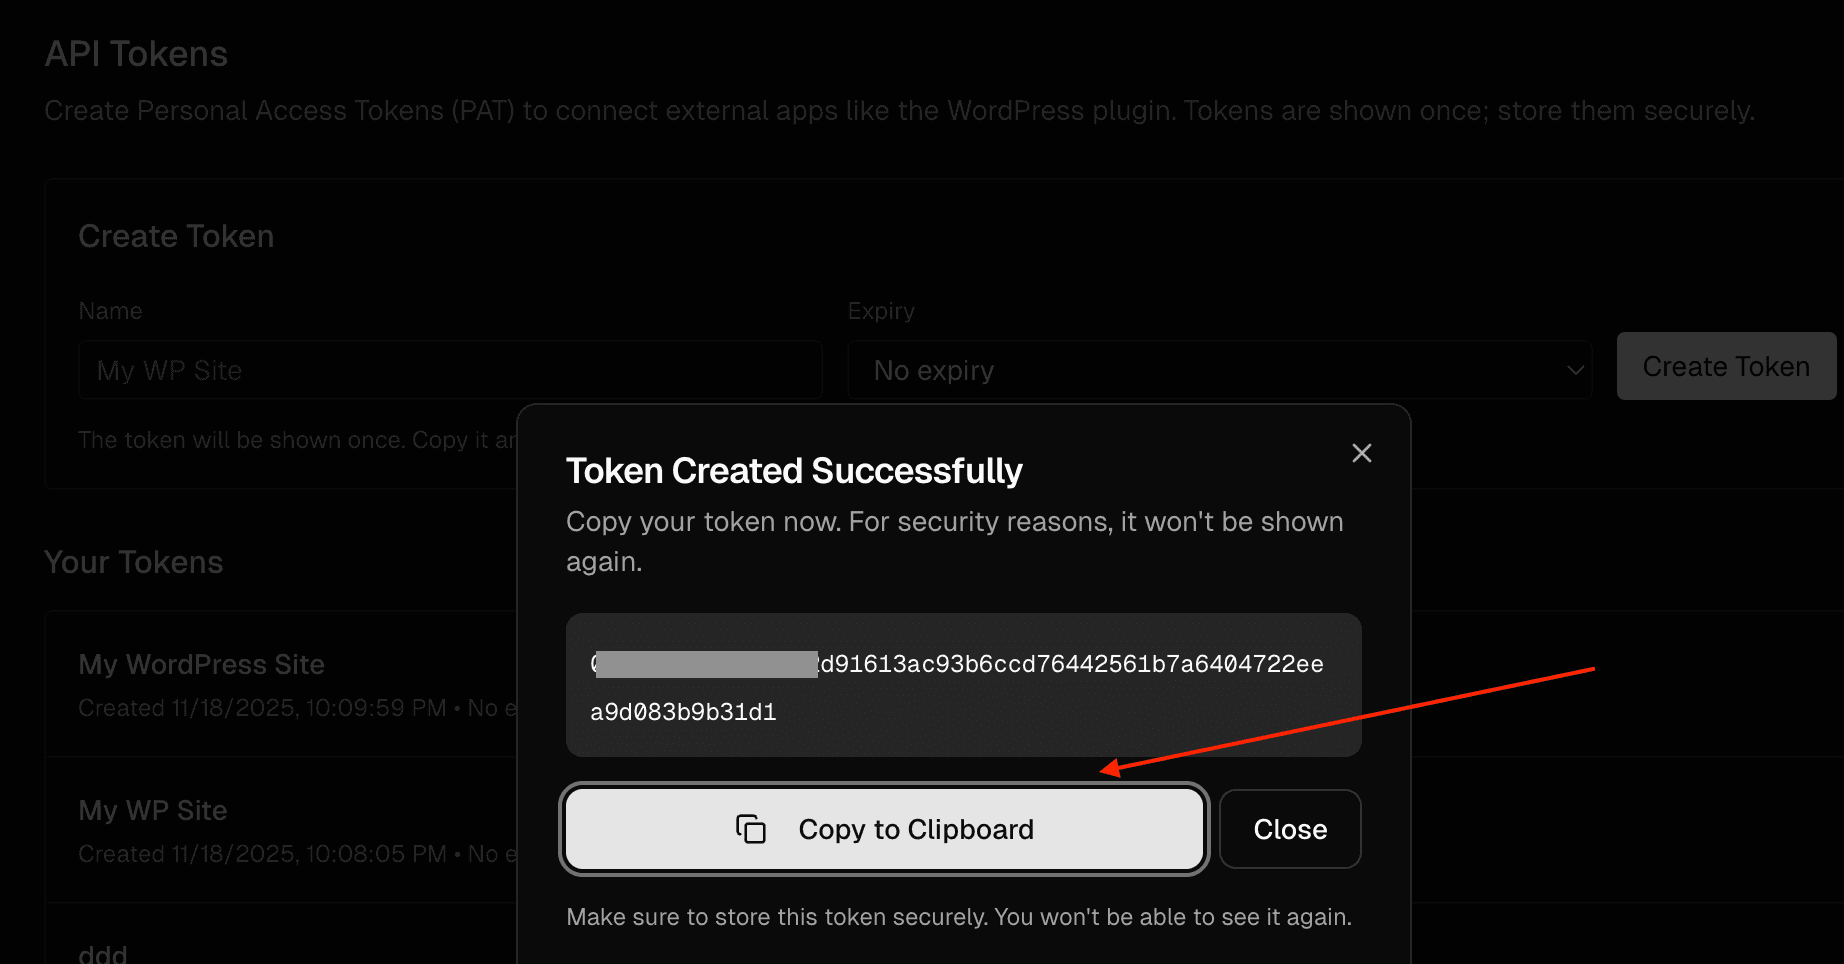
Task: Click the Expiry field label
Action: [881, 311]
